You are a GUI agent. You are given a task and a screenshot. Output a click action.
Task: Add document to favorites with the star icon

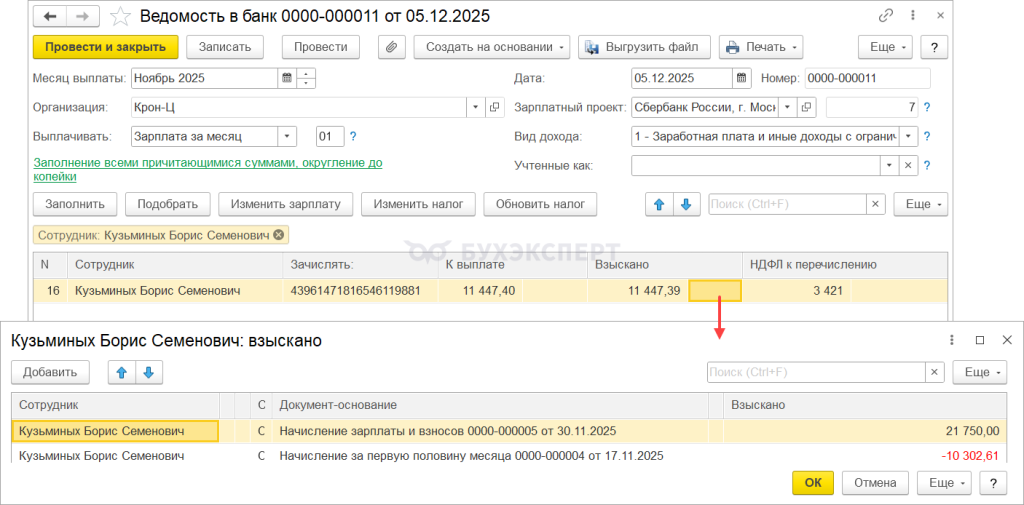[x=120, y=15]
